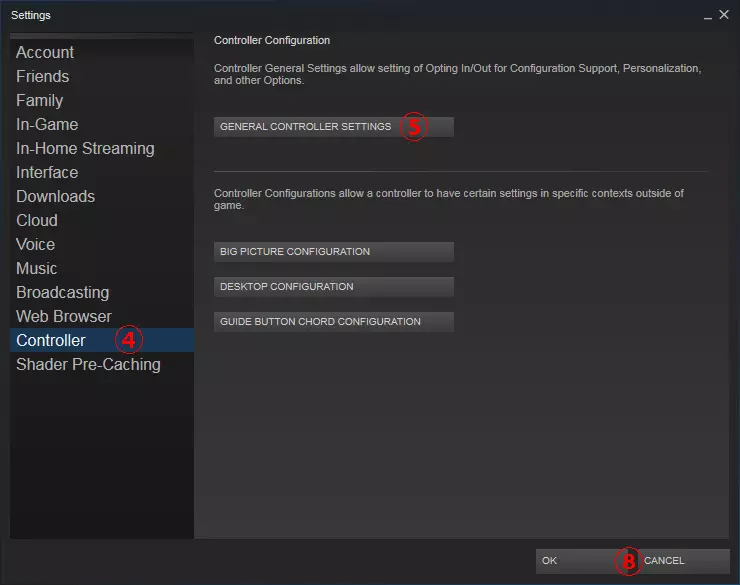Go to the Family settings section

click(x=102, y=100)
